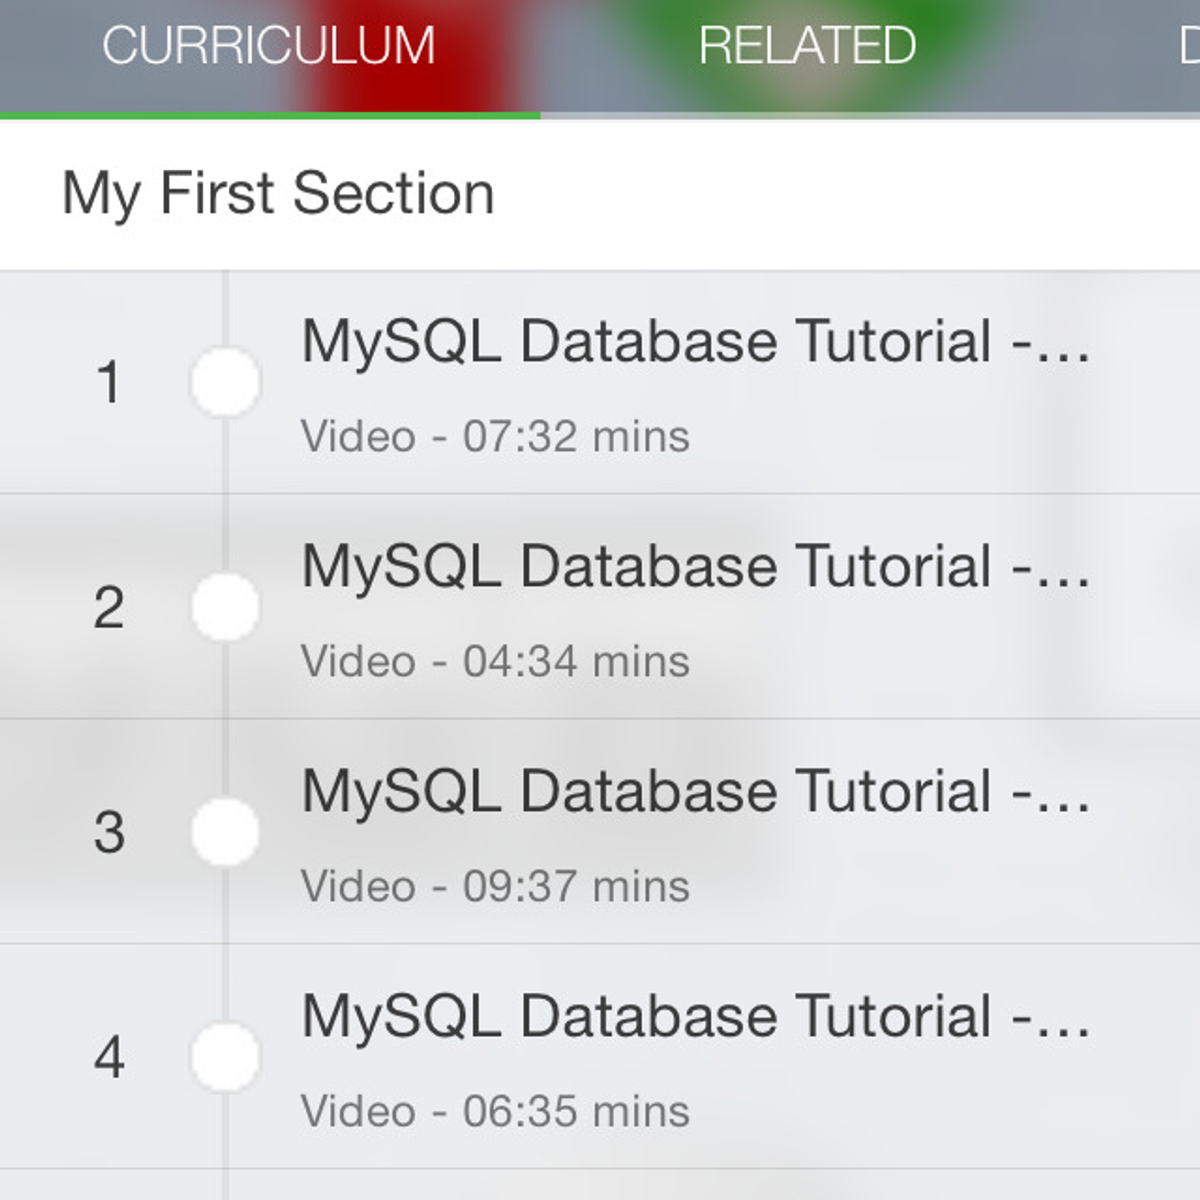Open the second MySQL Database Tutorial title
This screenshot has height=1200, width=1200.
(x=695, y=567)
